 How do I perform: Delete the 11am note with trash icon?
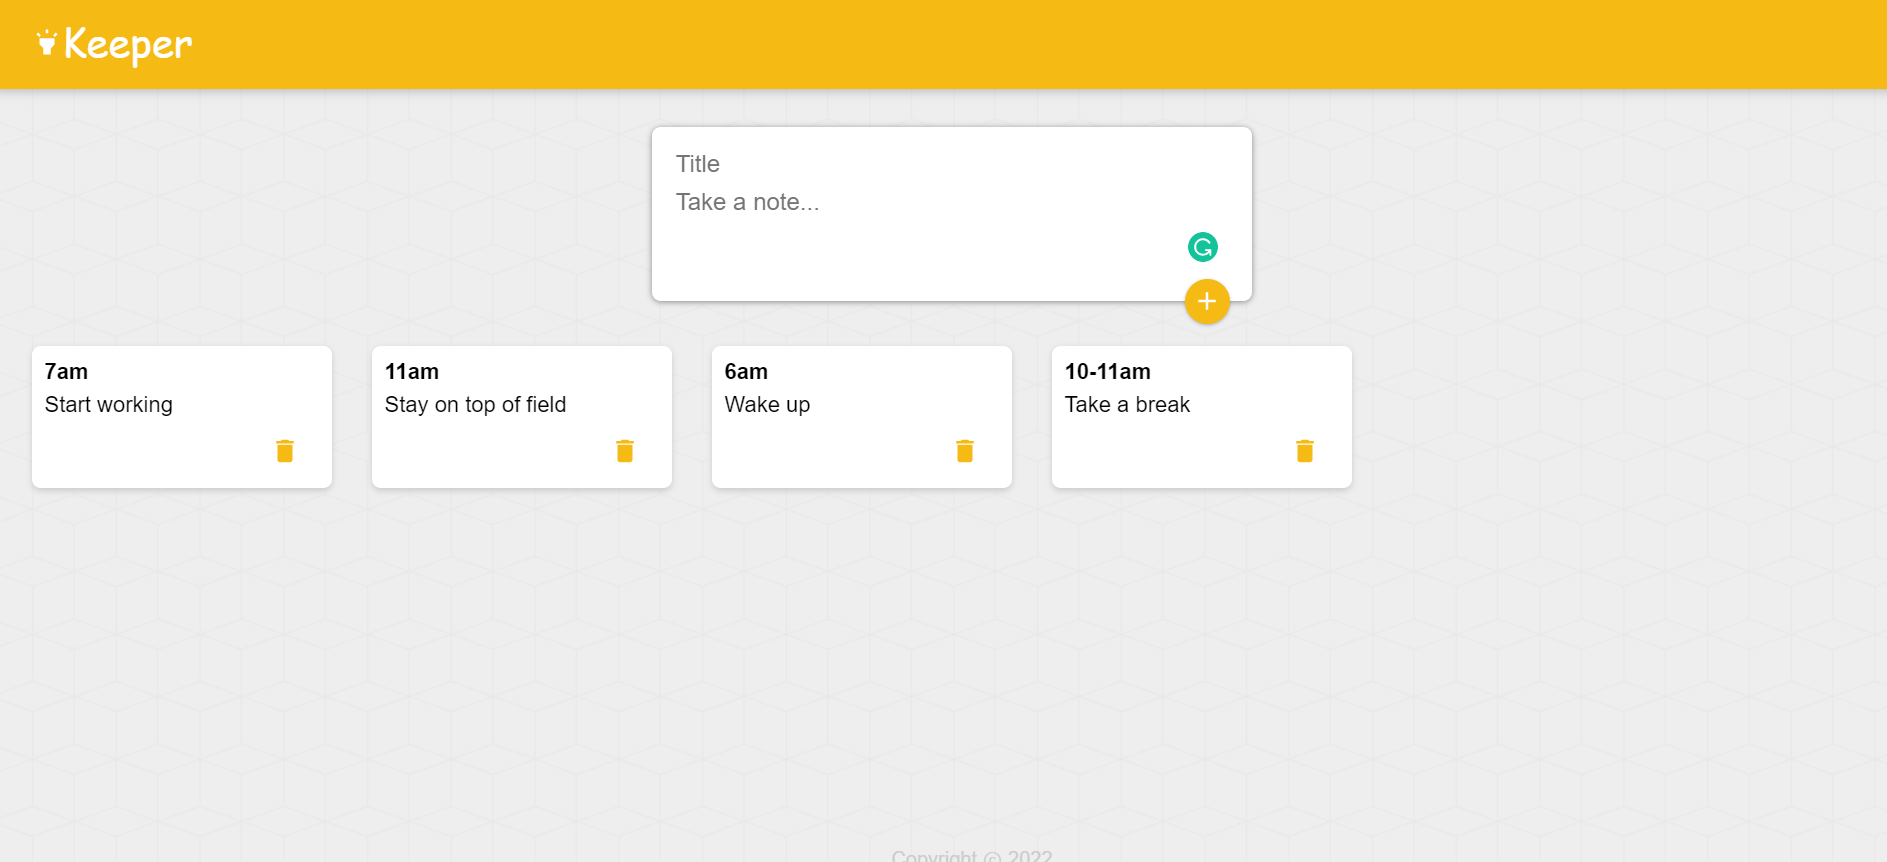pos(625,451)
